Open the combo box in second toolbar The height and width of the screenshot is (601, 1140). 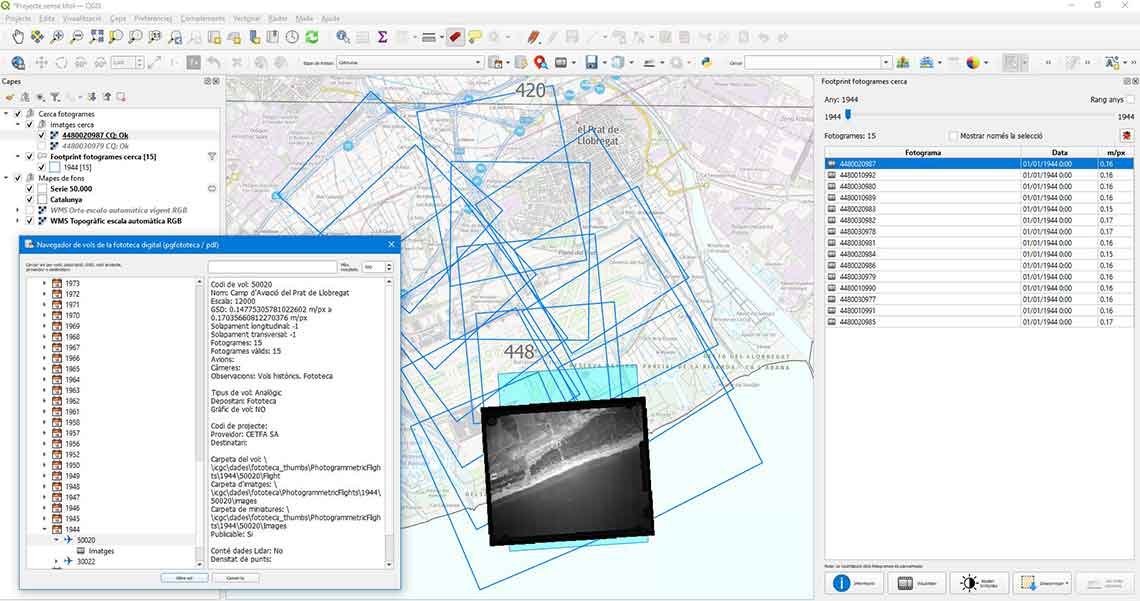tap(410, 63)
